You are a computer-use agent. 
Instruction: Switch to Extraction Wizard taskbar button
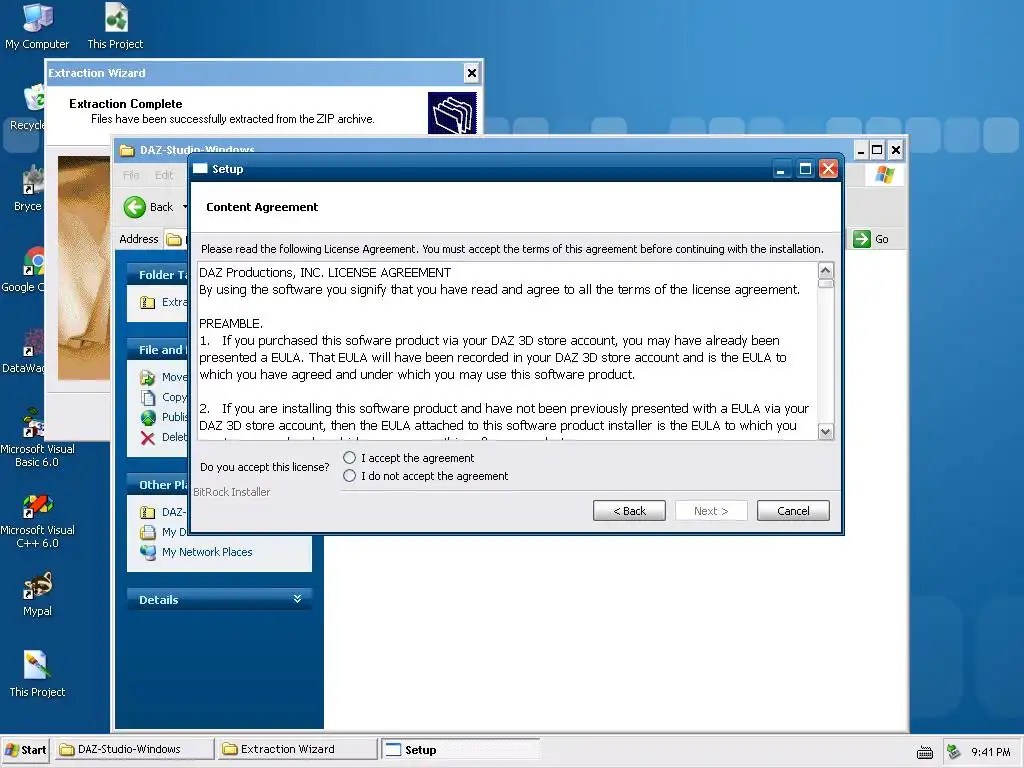coord(298,749)
